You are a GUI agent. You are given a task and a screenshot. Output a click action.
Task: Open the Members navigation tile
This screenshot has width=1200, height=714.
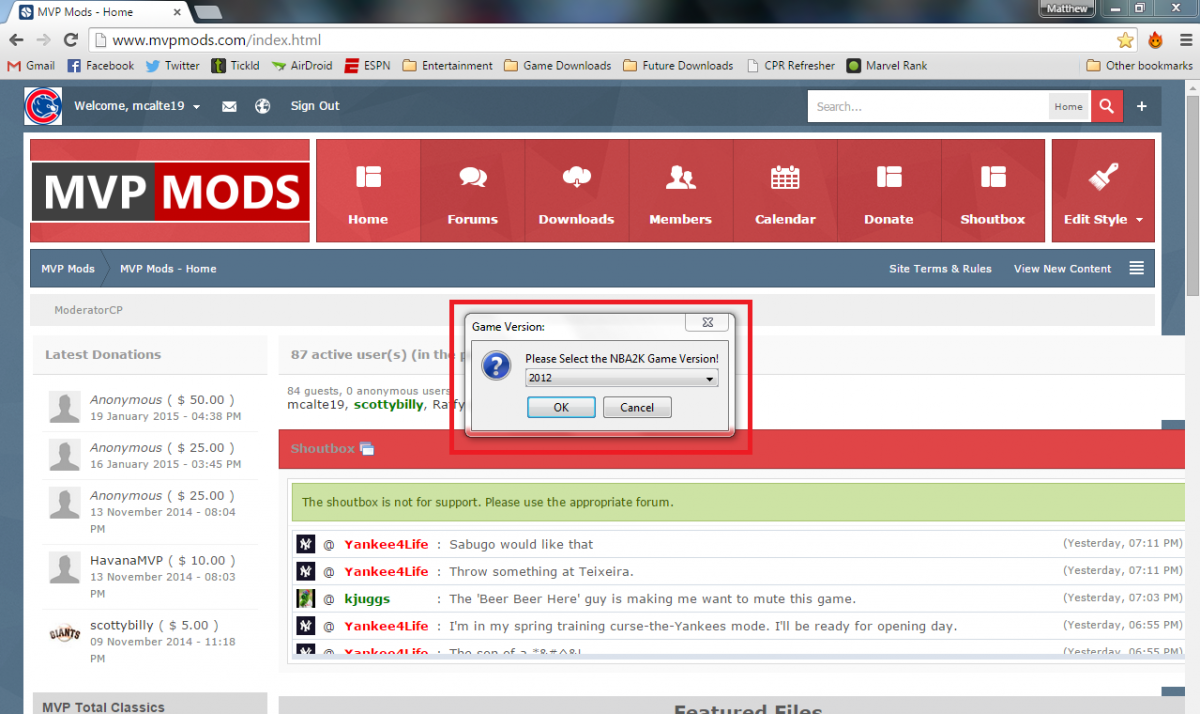[681, 191]
